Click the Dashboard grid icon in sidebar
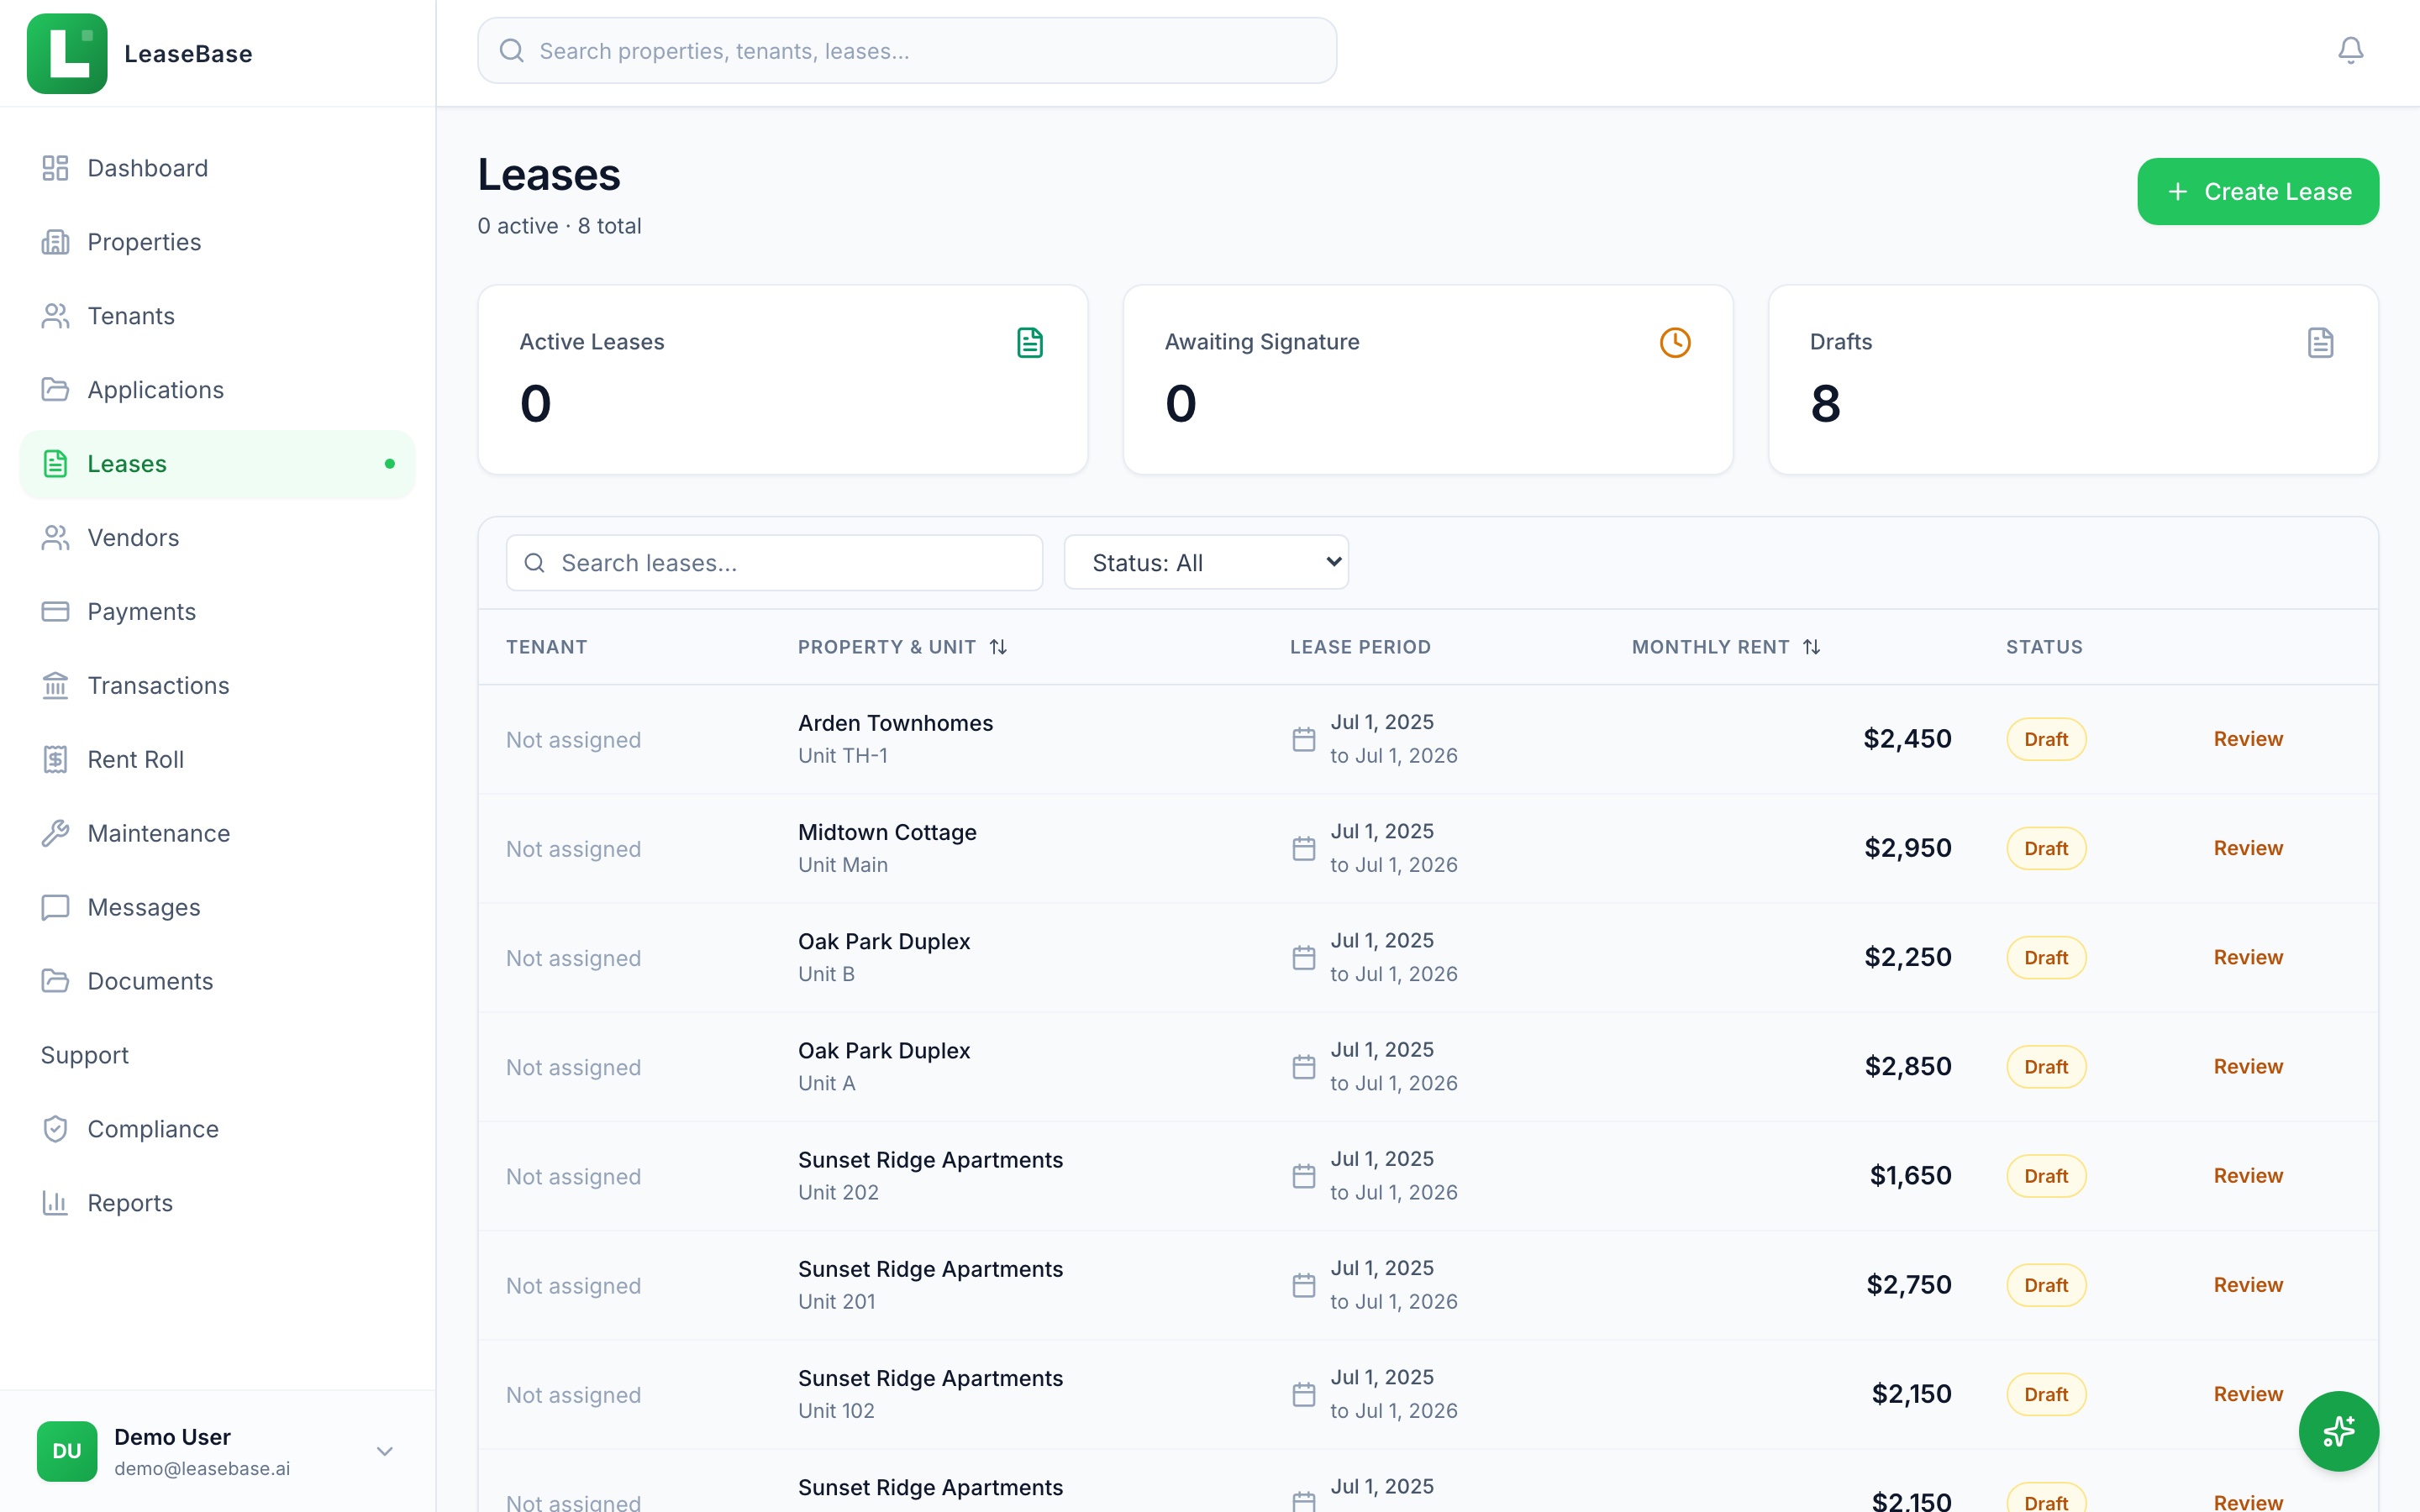2420x1512 pixels. click(x=55, y=168)
